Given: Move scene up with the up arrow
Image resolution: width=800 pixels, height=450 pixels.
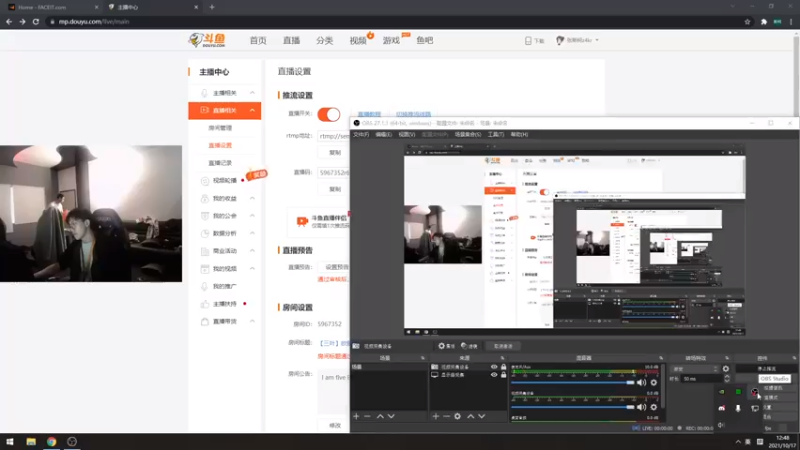Looking at the screenshot, I should (380, 416).
